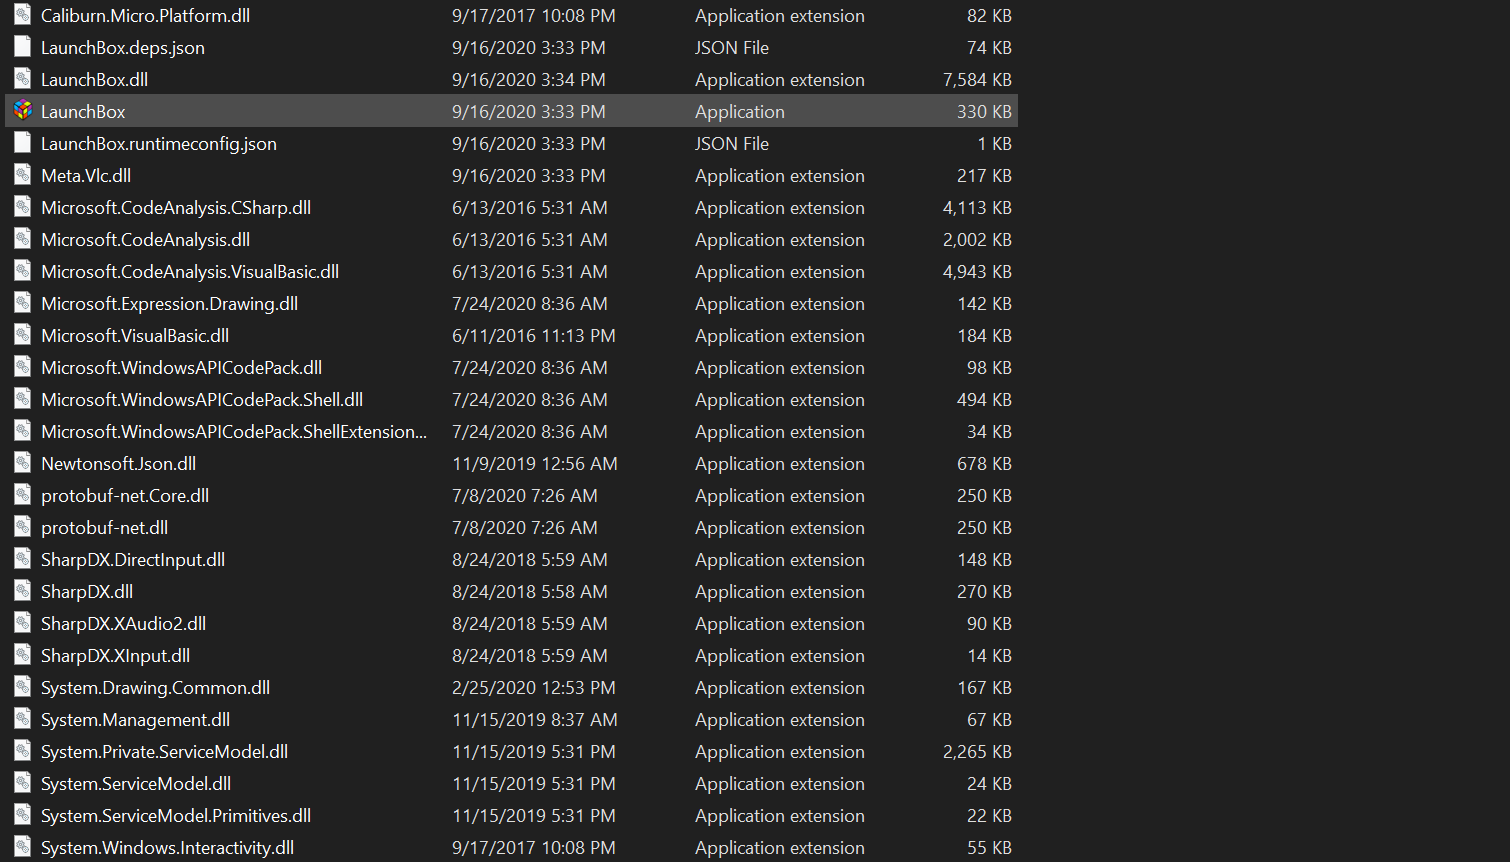Click icon of SharpDX.XAudio2.dll
The image size is (1510, 862).
(x=22, y=623)
